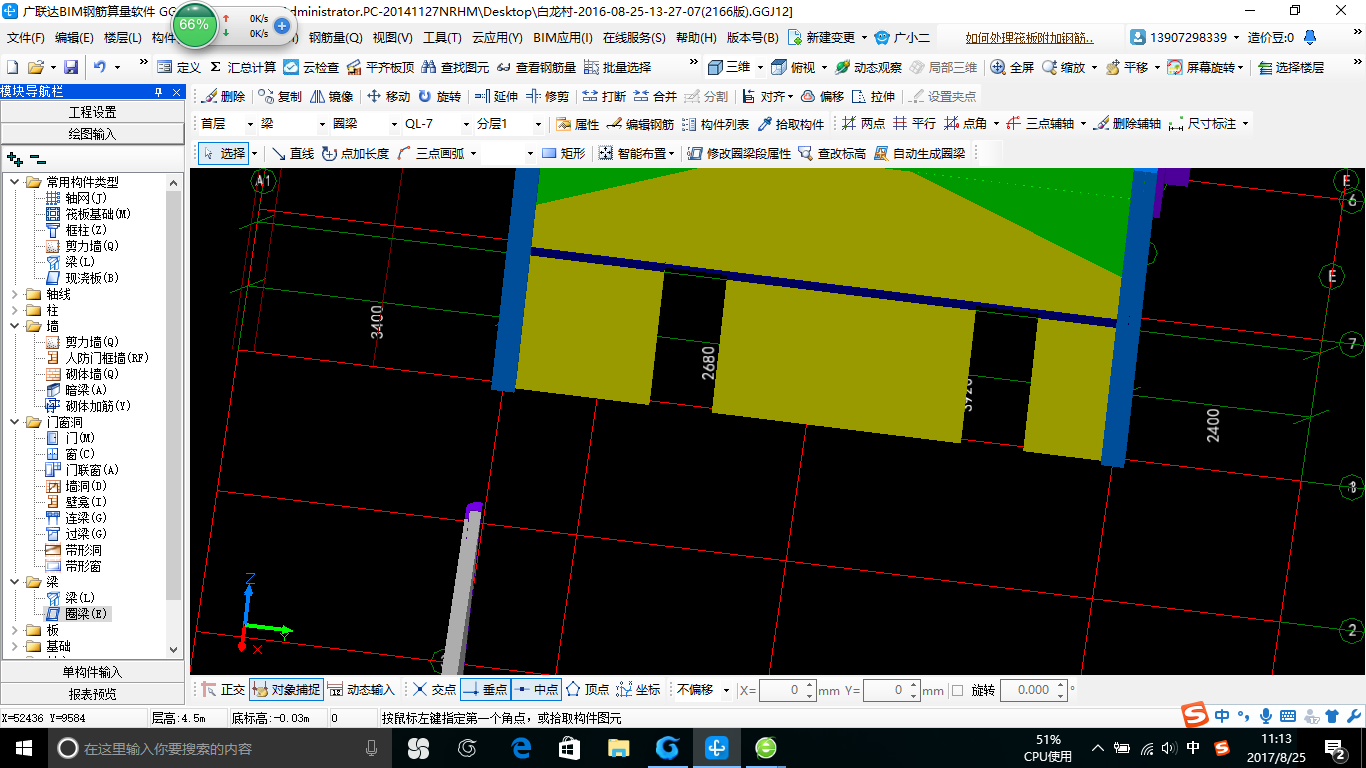The width and height of the screenshot is (1366, 768).
Task: Toggle 交点 intersection snap
Action: coord(435,689)
